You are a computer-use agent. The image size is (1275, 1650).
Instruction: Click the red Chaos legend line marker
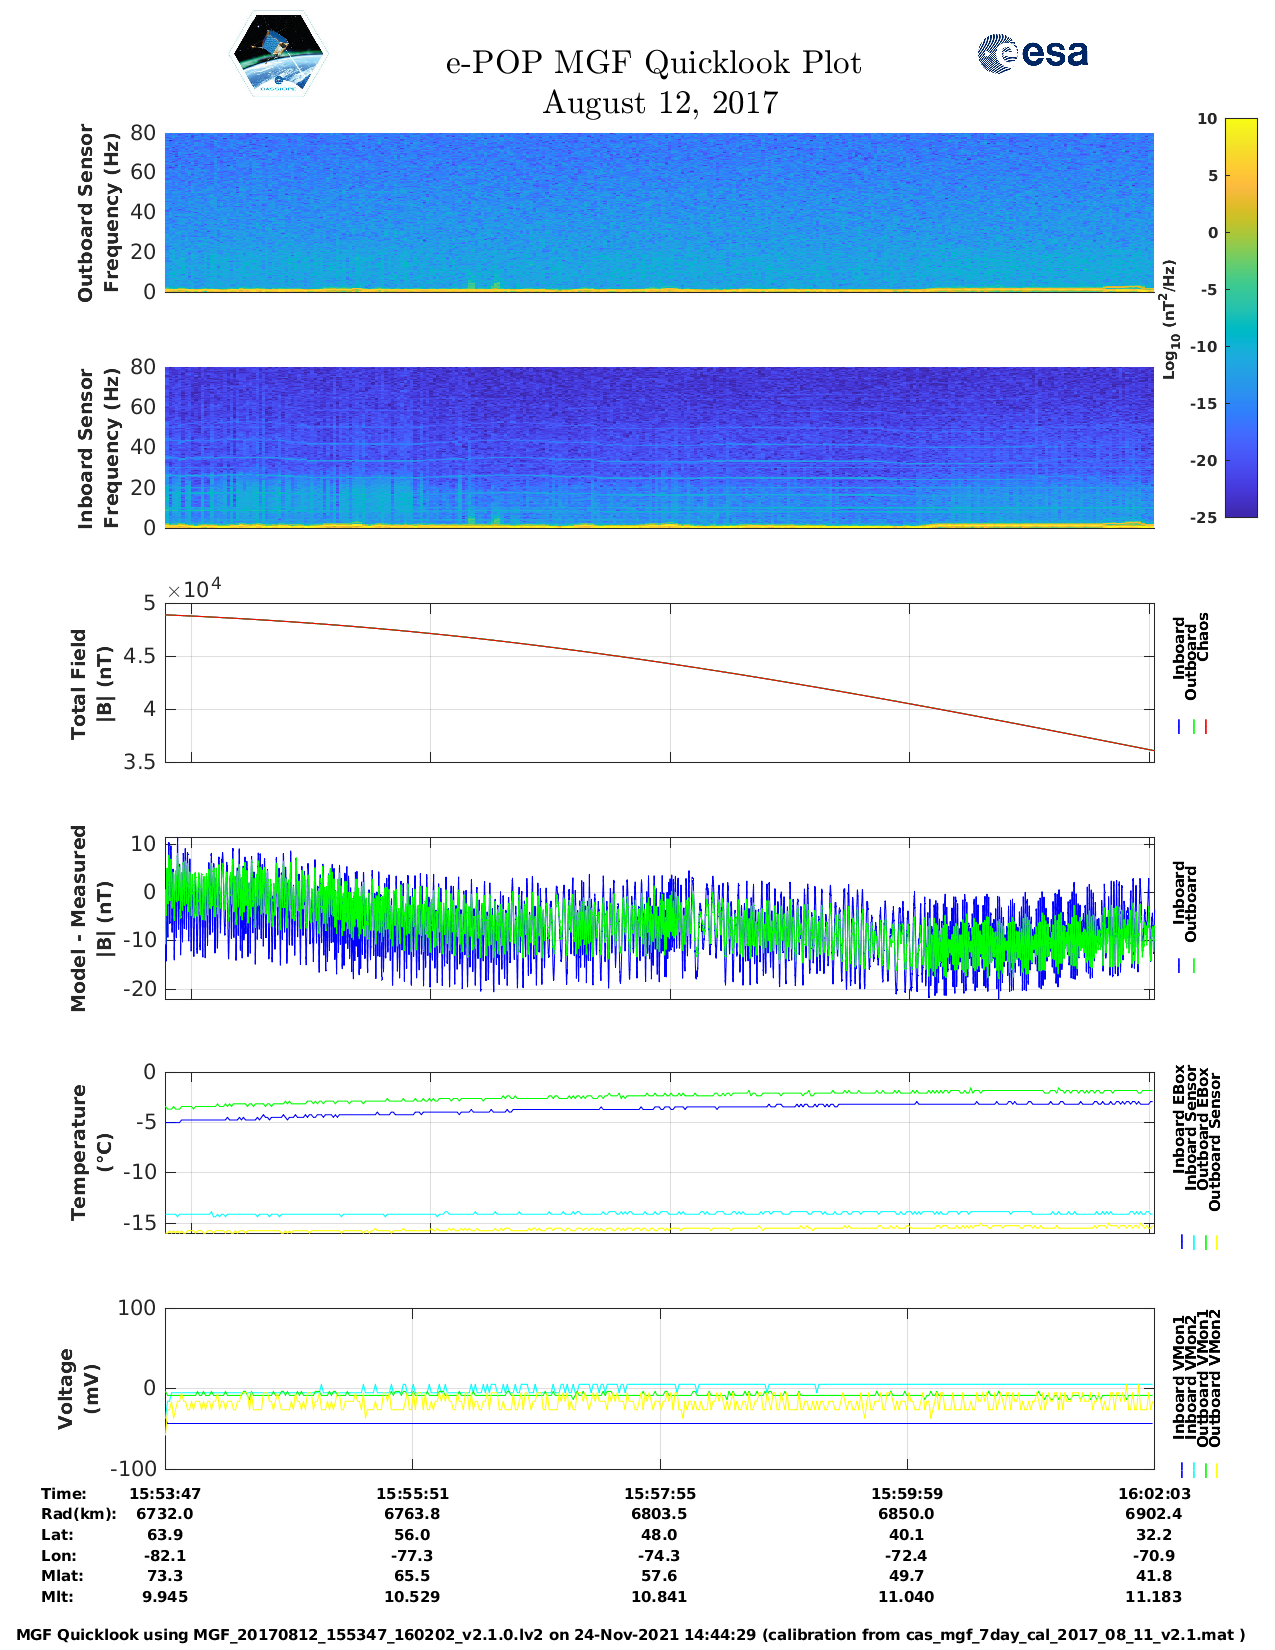(x=1206, y=727)
